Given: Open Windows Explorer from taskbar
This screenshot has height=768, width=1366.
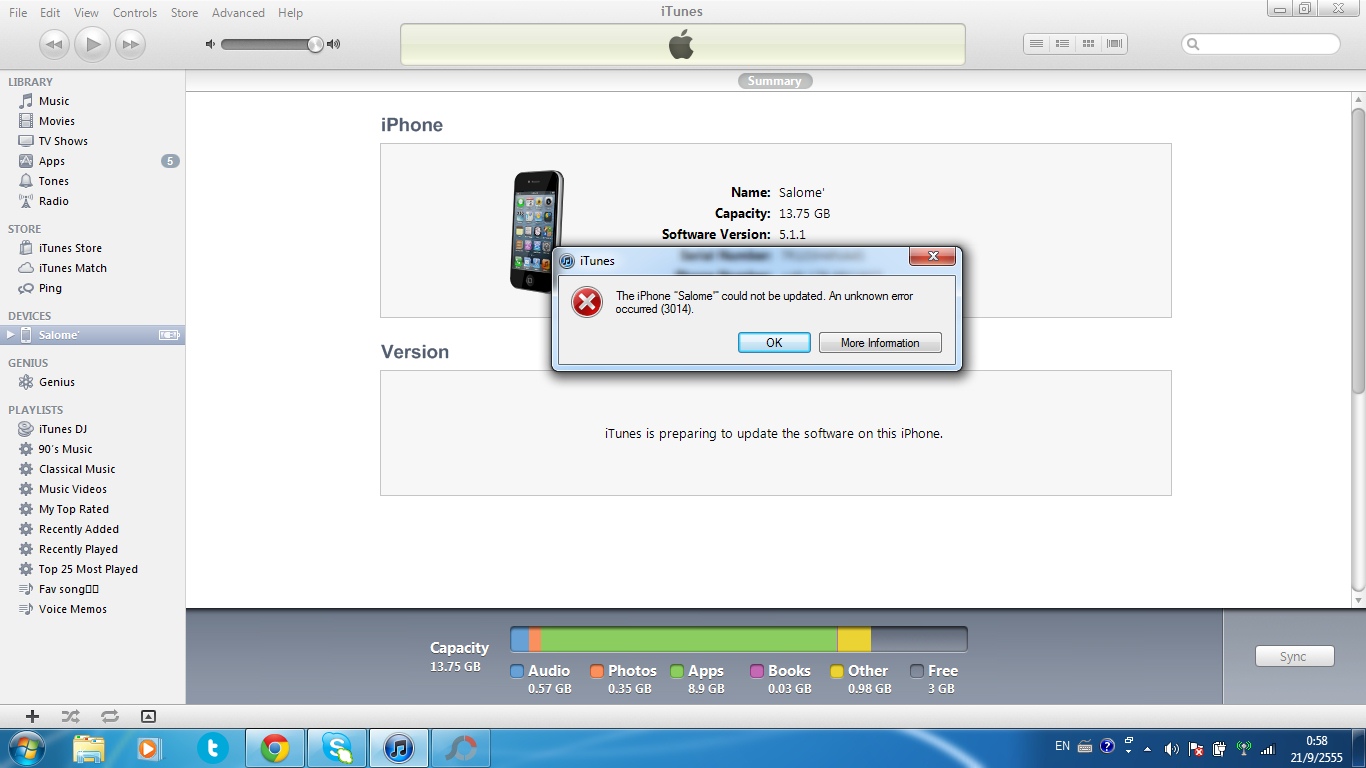Looking at the screenshot, I should click(x=88, y=748).
